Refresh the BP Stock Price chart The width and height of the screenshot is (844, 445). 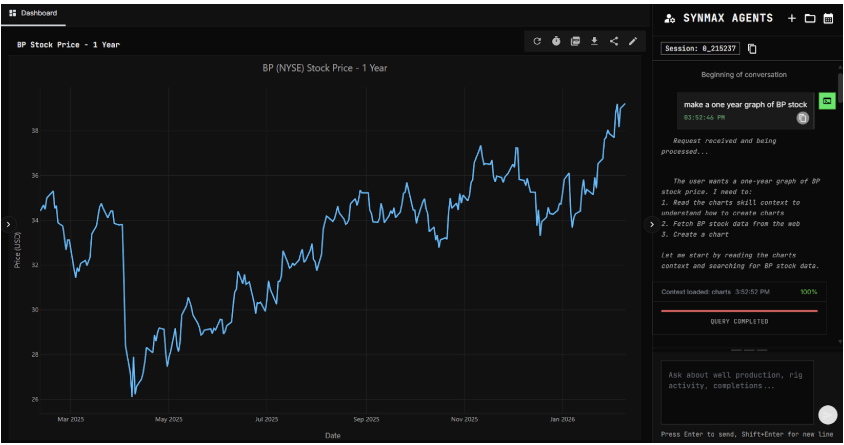click(x=537, y=41)
